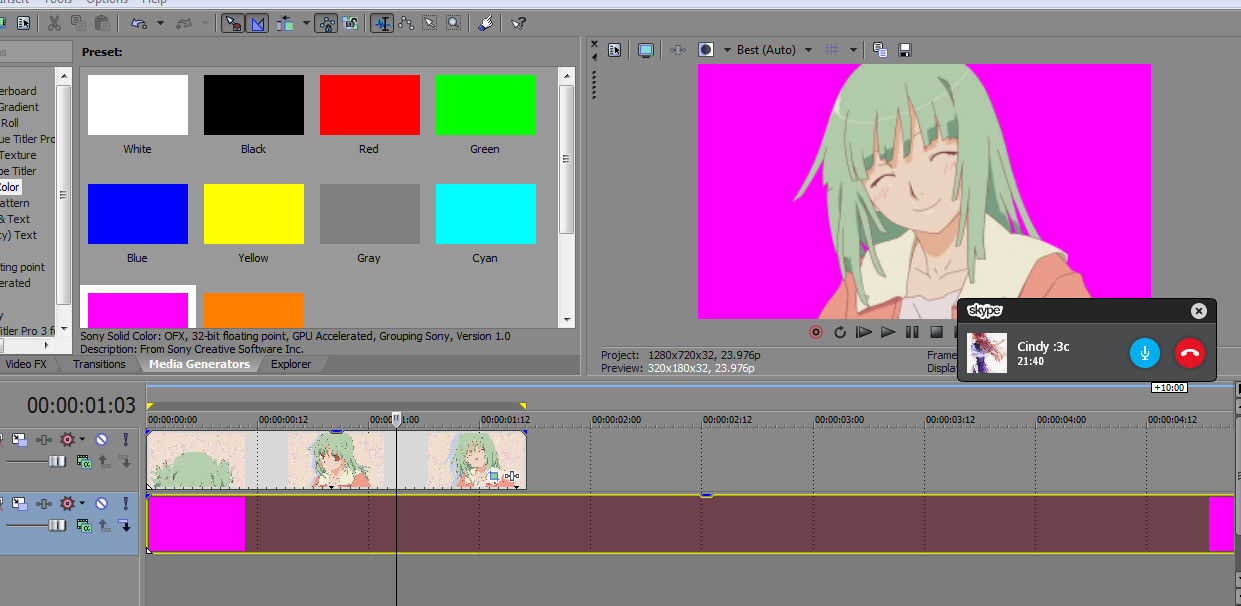1241x606 pixels.
Task: Click the Copy toolbar icon
Action: coord(78,22)
